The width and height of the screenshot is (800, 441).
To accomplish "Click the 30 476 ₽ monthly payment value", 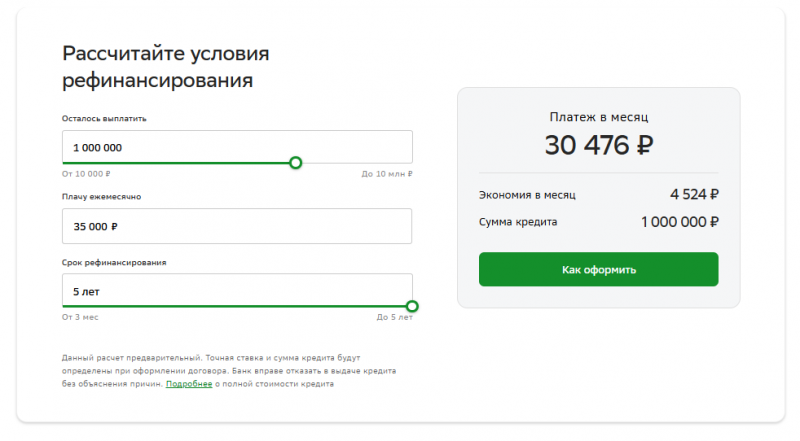I will pyautogui.click(x=598, y=145).
